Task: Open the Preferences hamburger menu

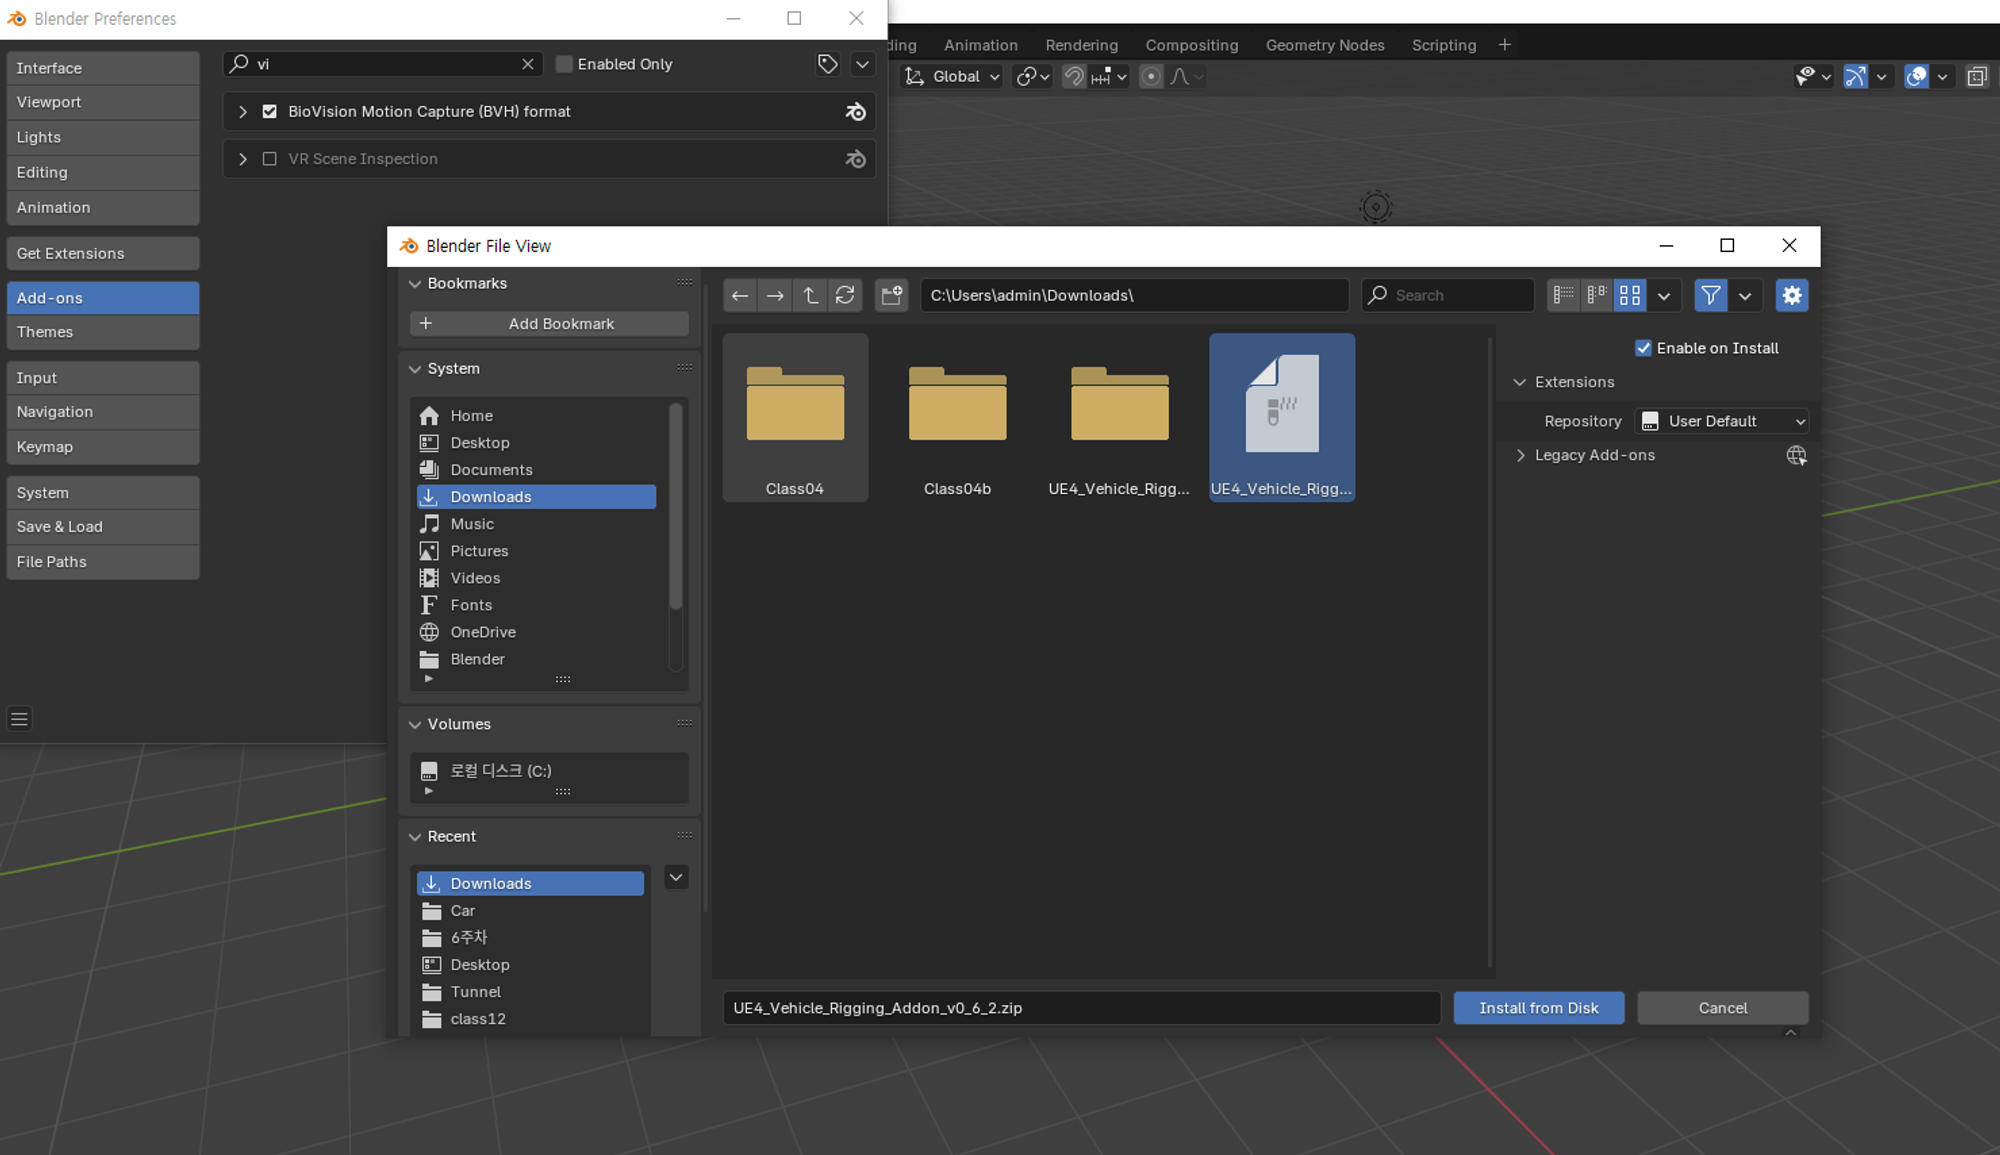Action: (19, 719)
